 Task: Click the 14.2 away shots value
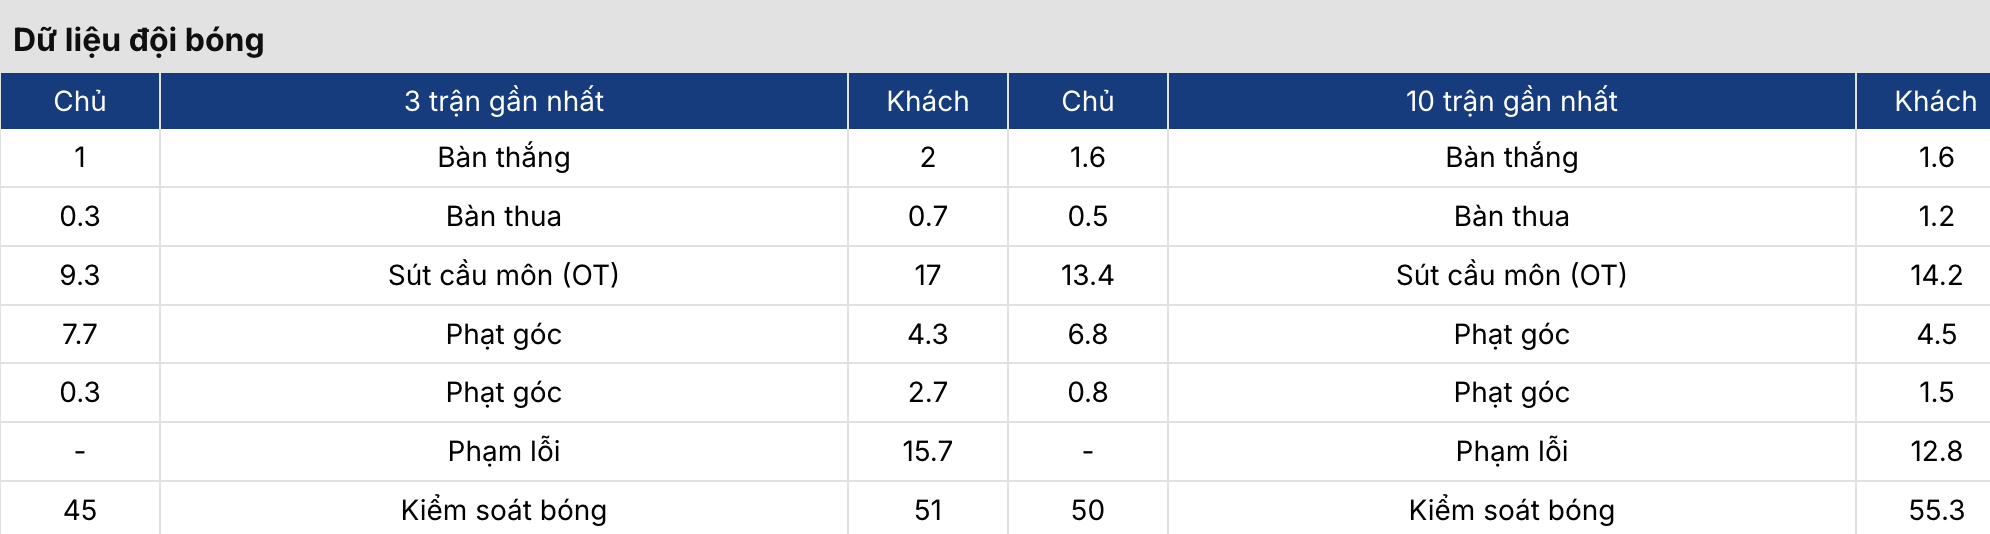(x=1936, y=275)
